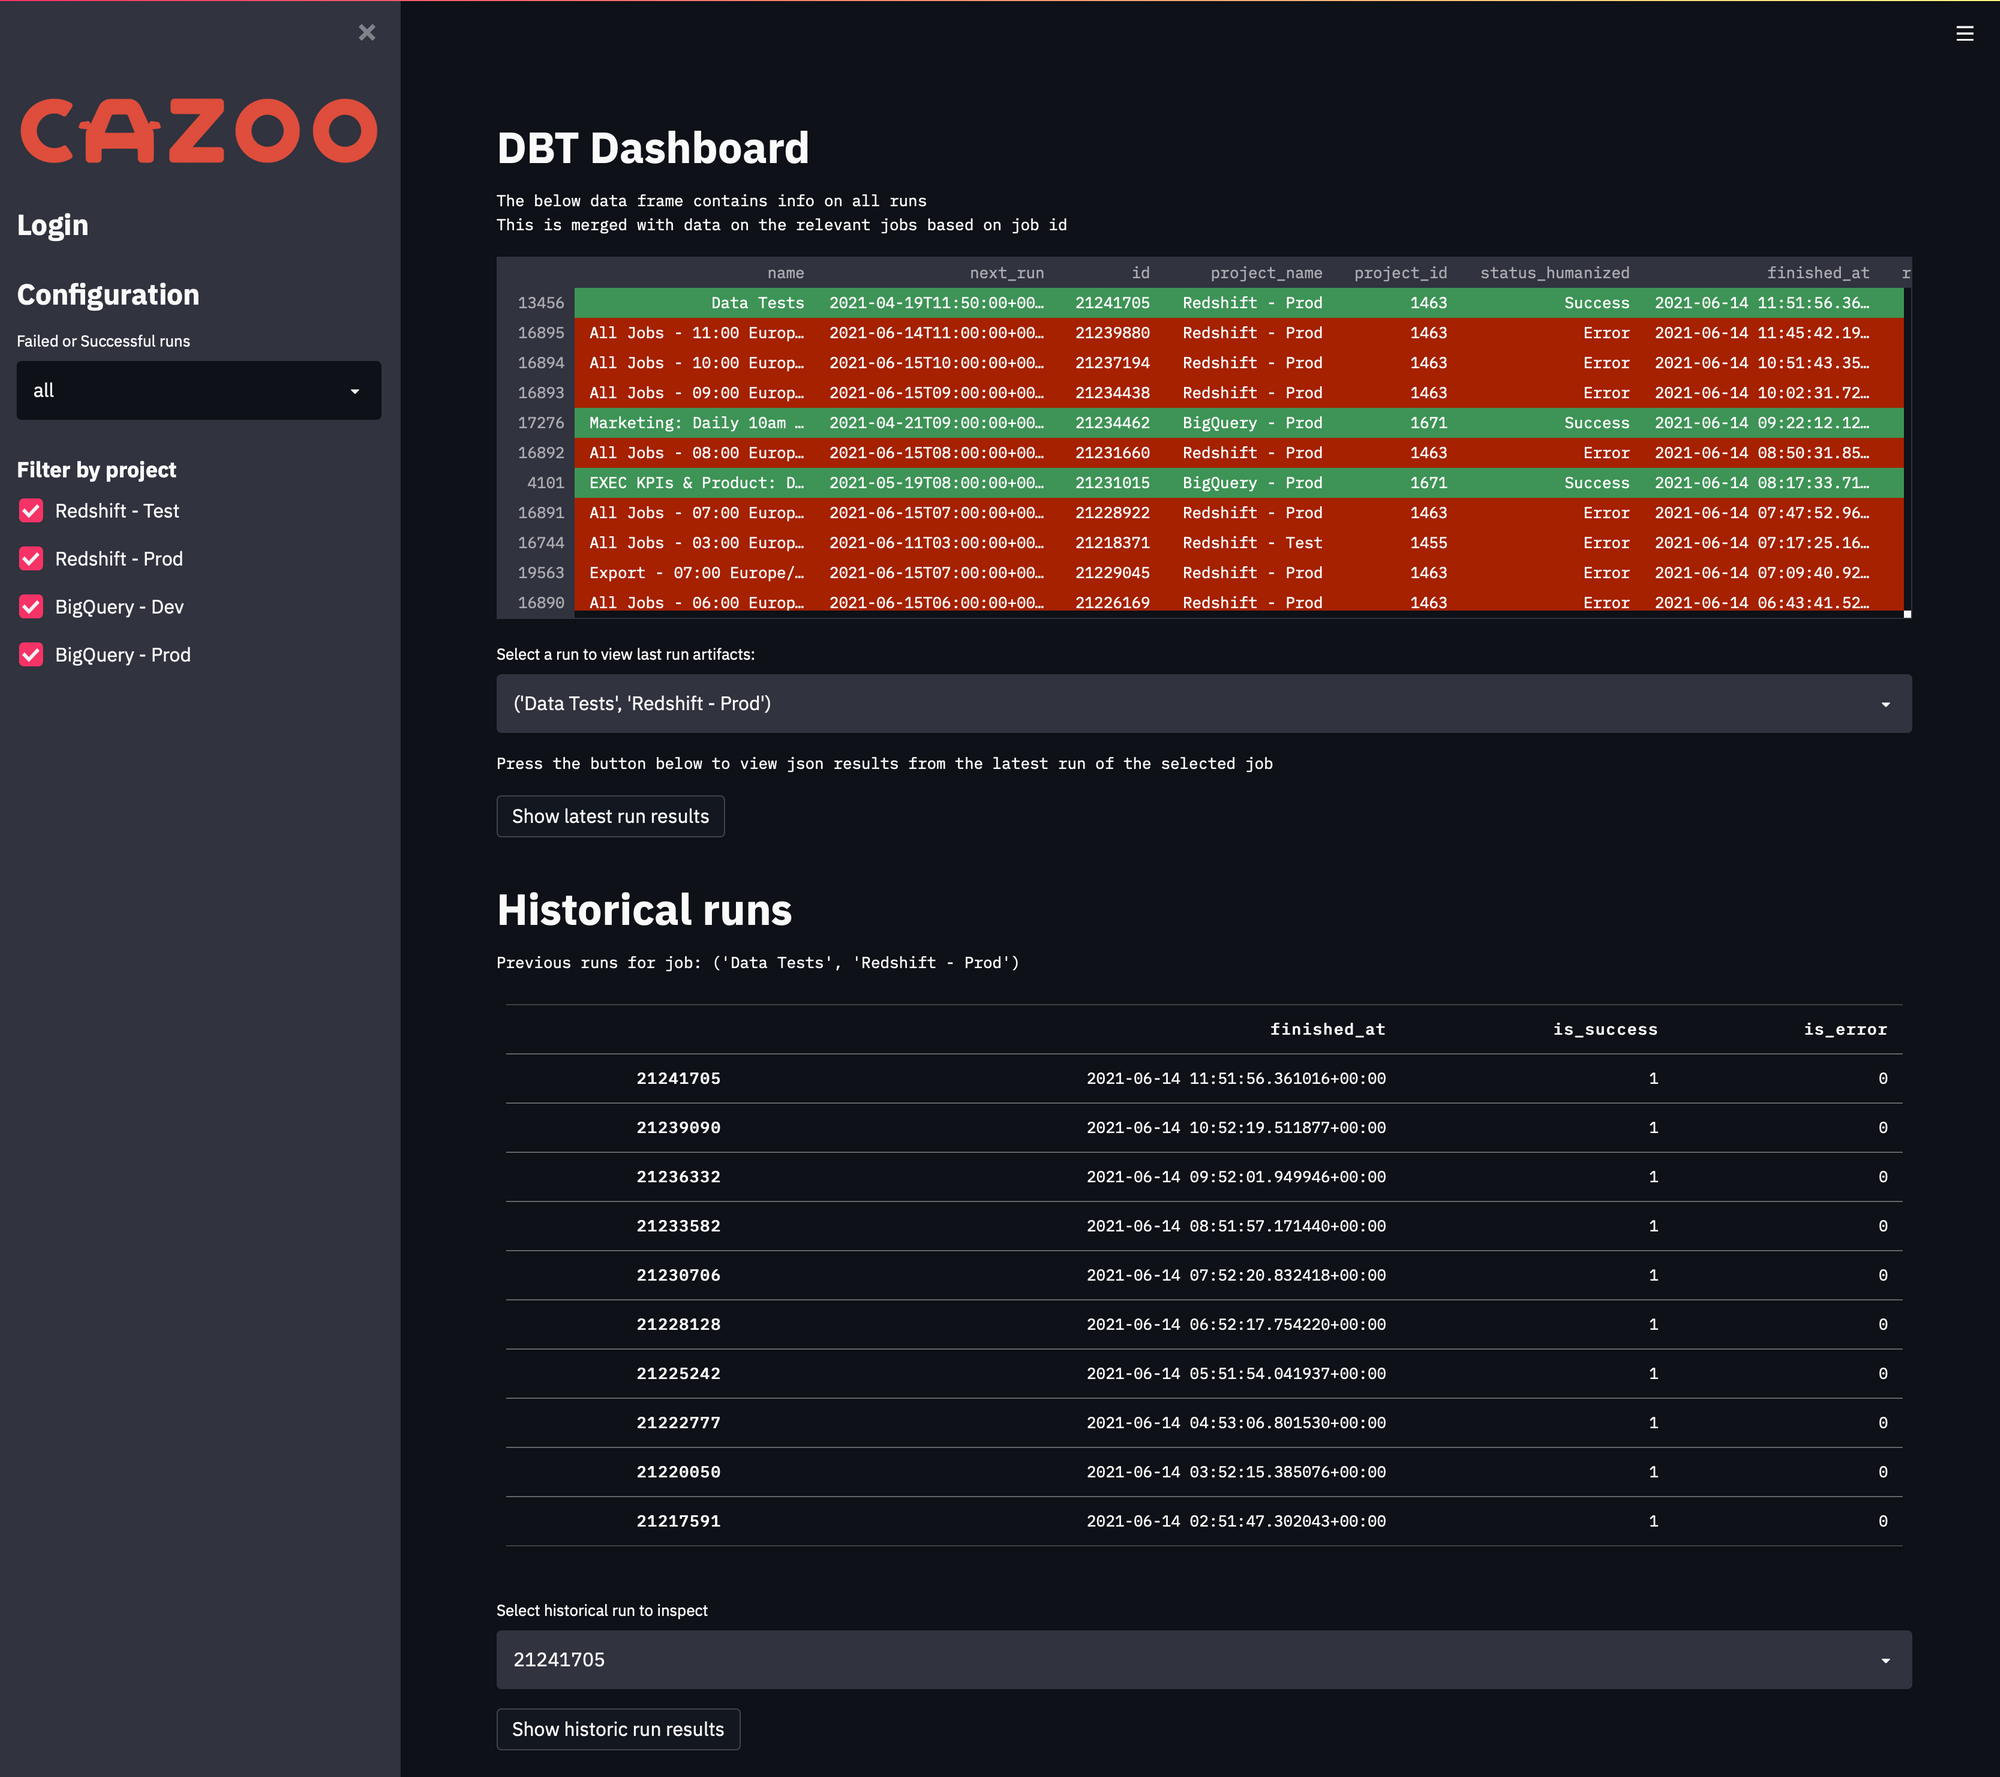Viewport: 2000px width, 1777px height.
Task: Uncheck the Redshift - Test project filter
Action: click(x=31, y=511)
